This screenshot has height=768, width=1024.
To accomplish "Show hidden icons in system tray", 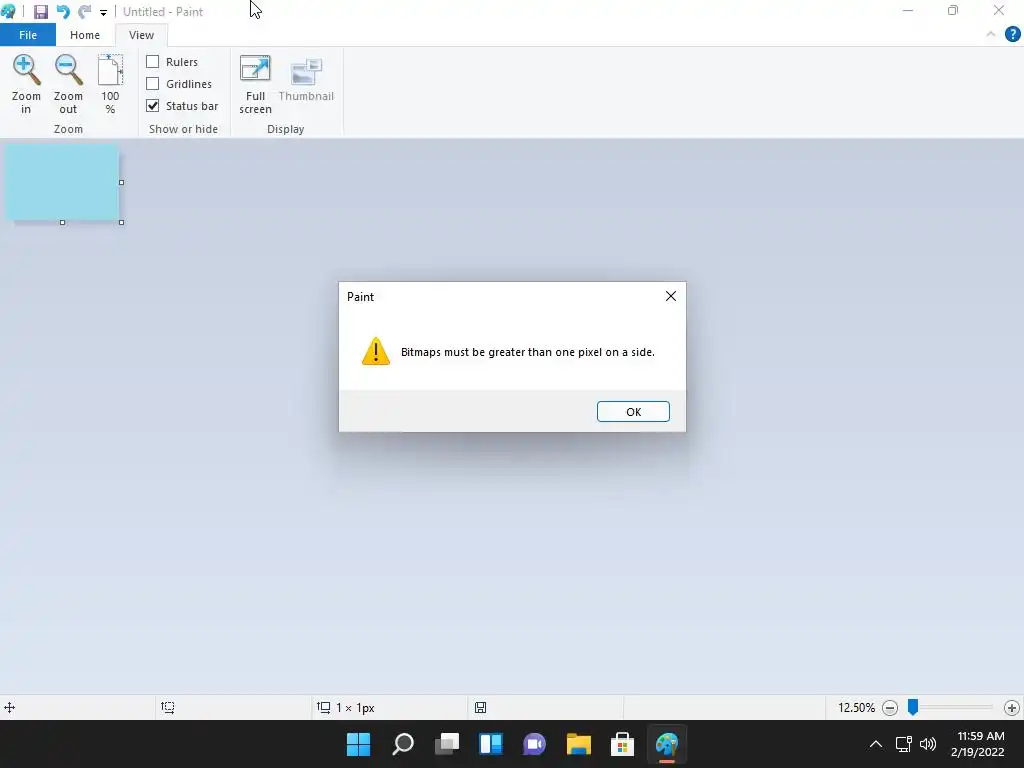I will coord(876,744).
